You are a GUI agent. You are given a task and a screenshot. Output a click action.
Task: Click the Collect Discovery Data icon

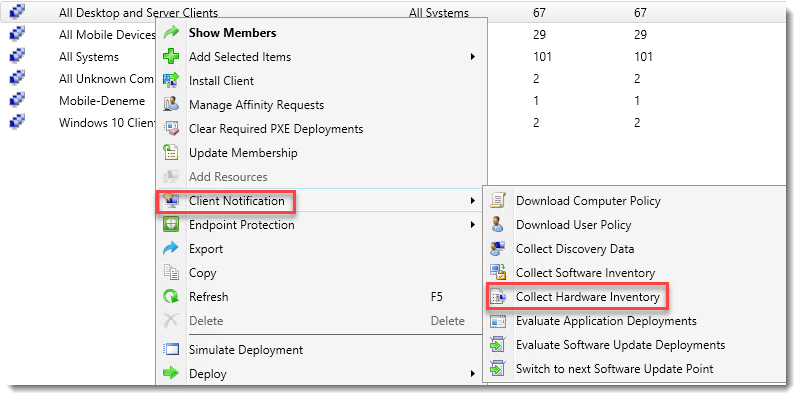pyautogui.click(x=497, y=249)
